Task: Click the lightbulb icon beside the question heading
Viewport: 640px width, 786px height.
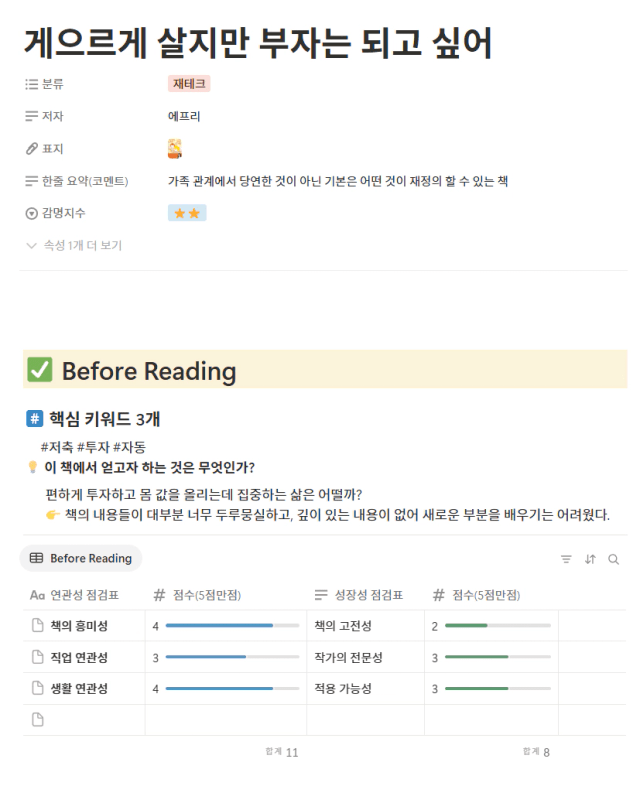Action: pyautogui.click(x=33, y=467)
